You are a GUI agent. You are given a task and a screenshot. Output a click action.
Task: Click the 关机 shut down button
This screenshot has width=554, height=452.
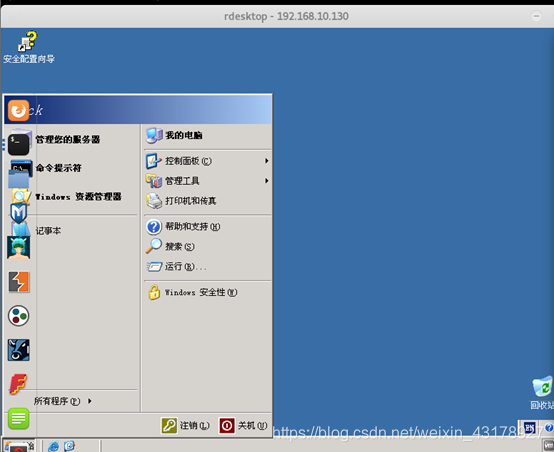pos(243,425)
